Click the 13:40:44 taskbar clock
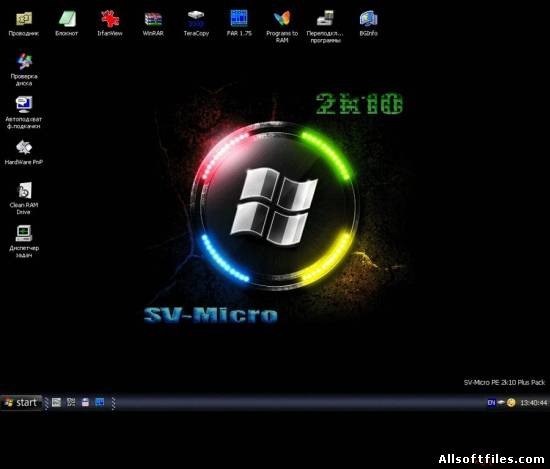Viewport: 550px width, 469px height. (534, 403)
